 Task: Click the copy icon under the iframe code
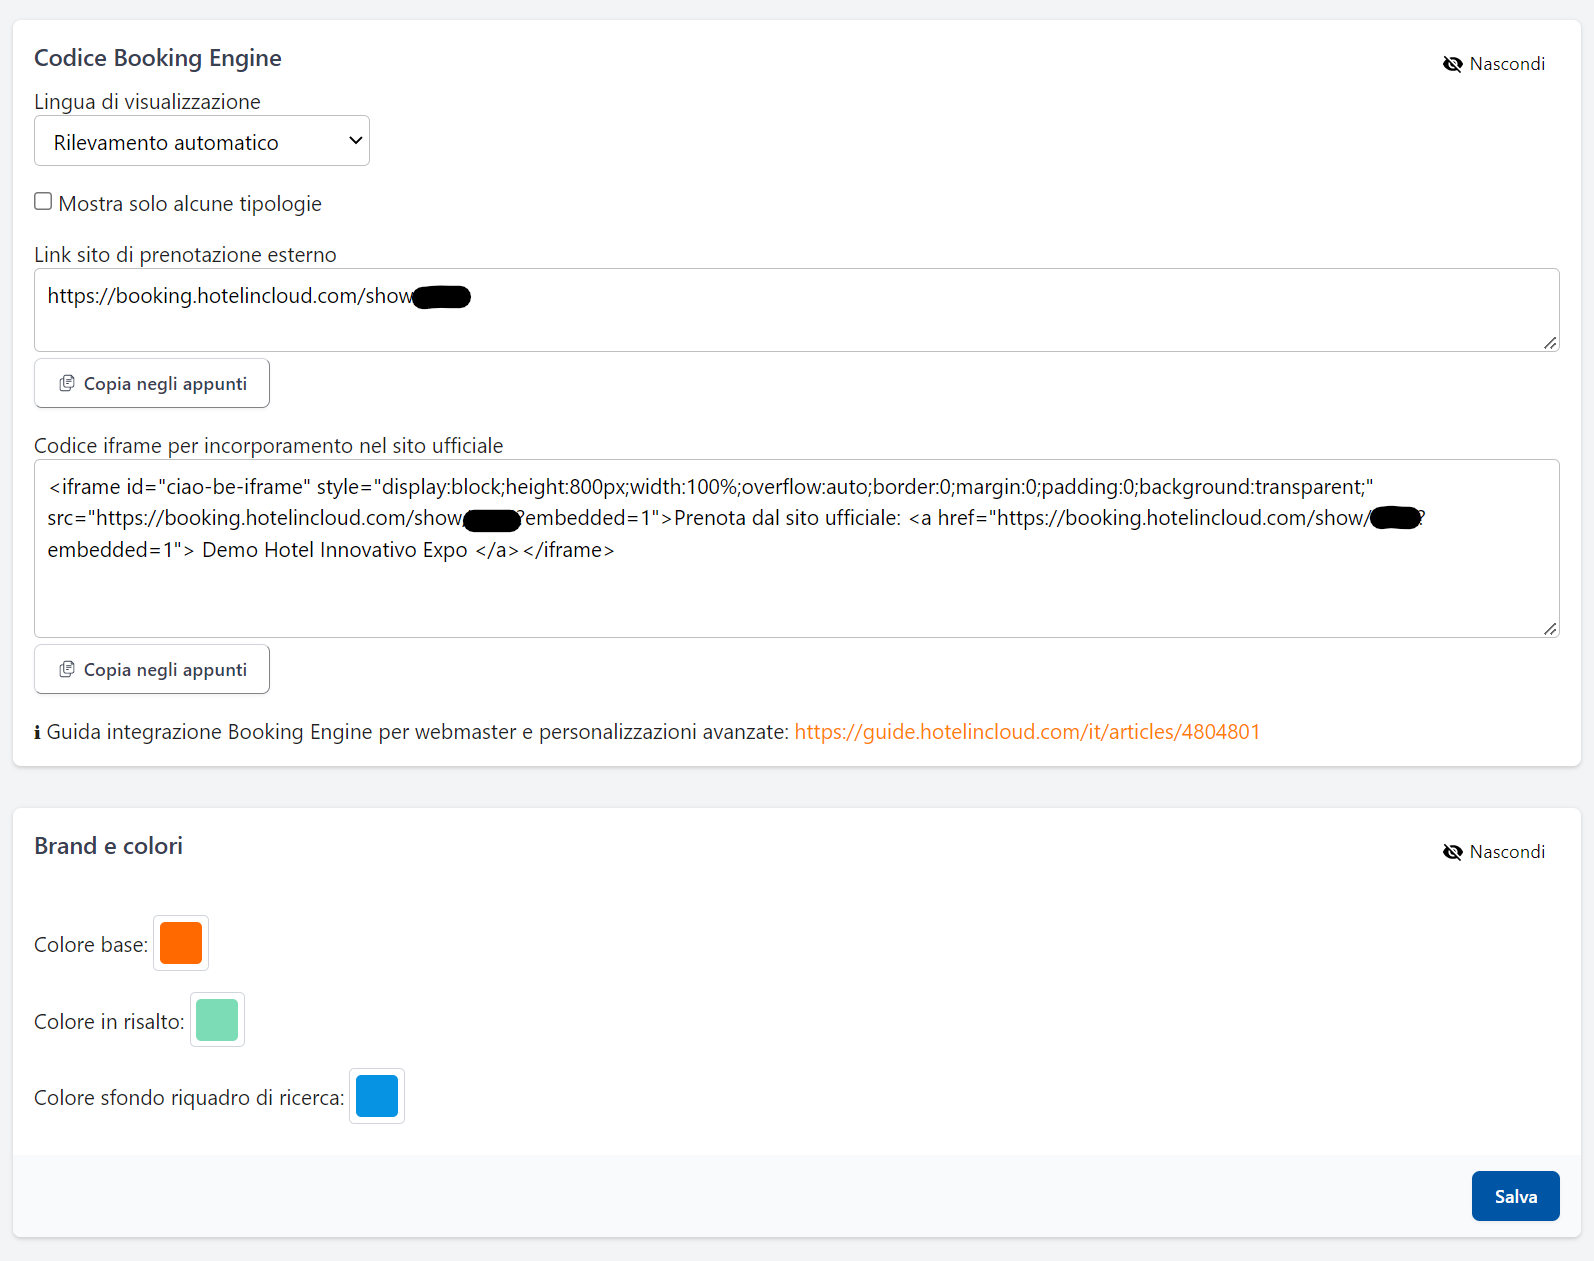point(67,670)
